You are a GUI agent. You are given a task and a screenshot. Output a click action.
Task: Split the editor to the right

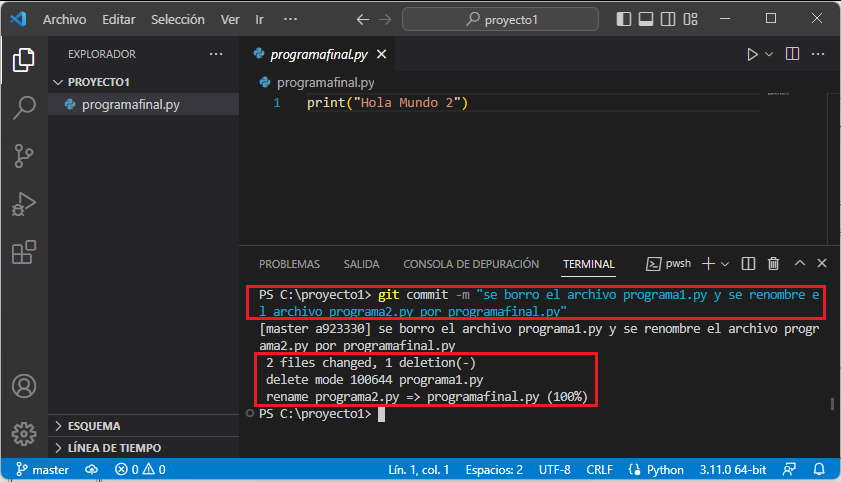(x=792, y=54)
